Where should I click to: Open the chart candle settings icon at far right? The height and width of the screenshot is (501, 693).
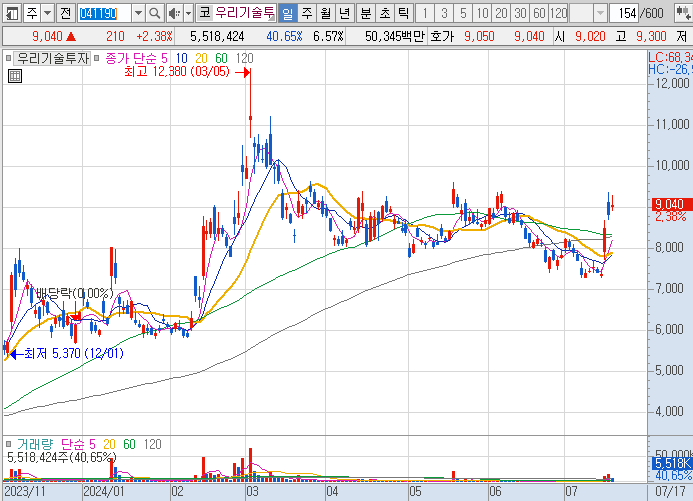click(683, 13)
